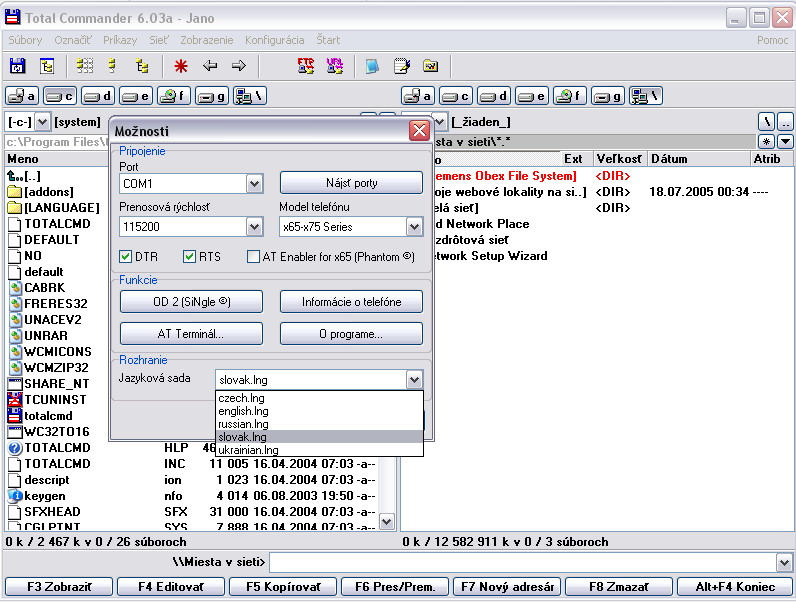Click the F8 Zmazať button

(619, 587)
